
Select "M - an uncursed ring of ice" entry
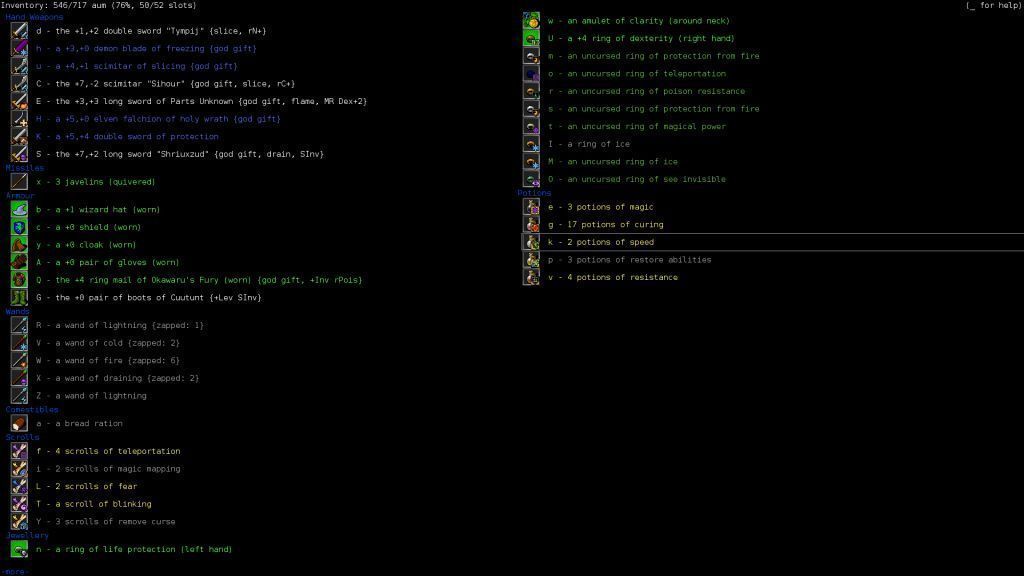point(613,162)
